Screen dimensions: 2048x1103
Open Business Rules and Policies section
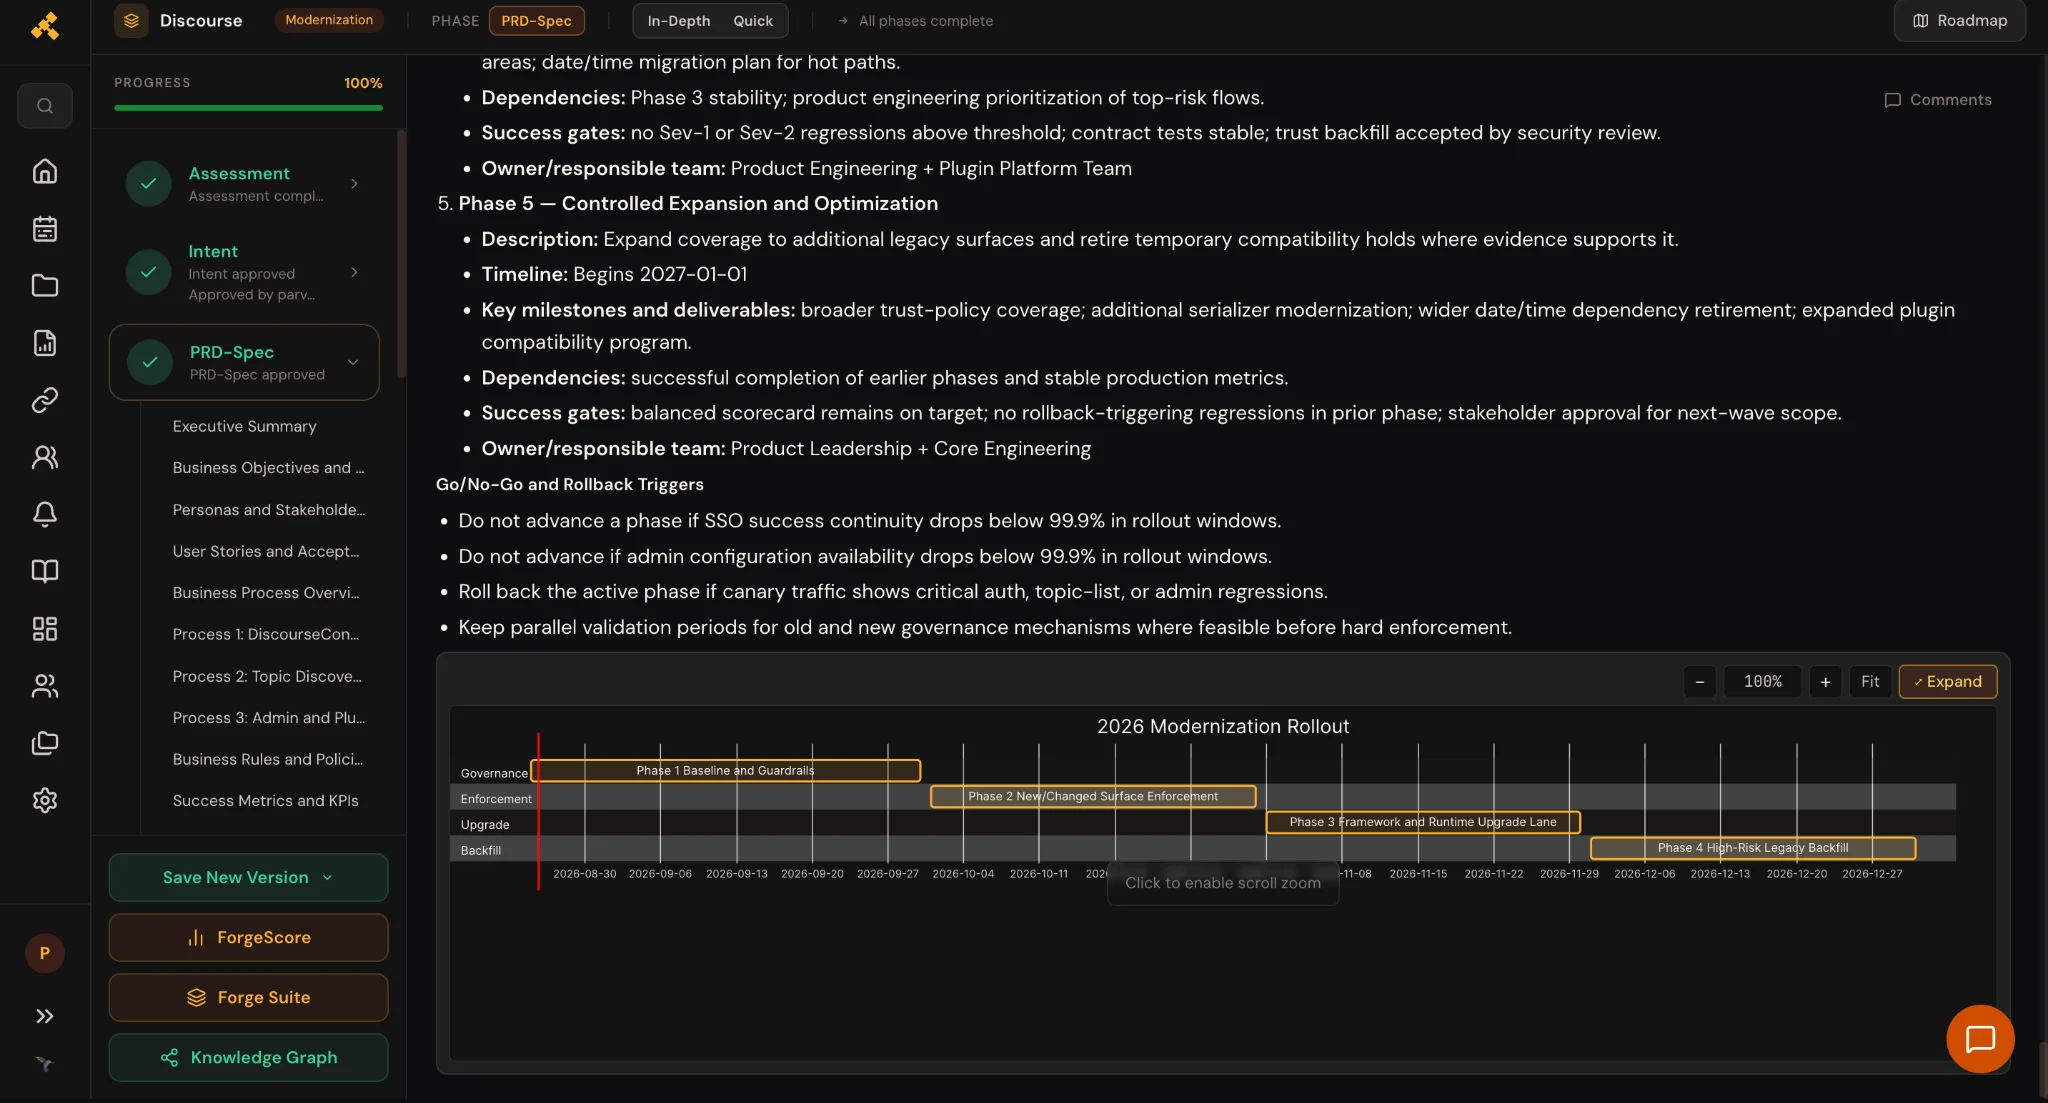[x=268, y=759]
